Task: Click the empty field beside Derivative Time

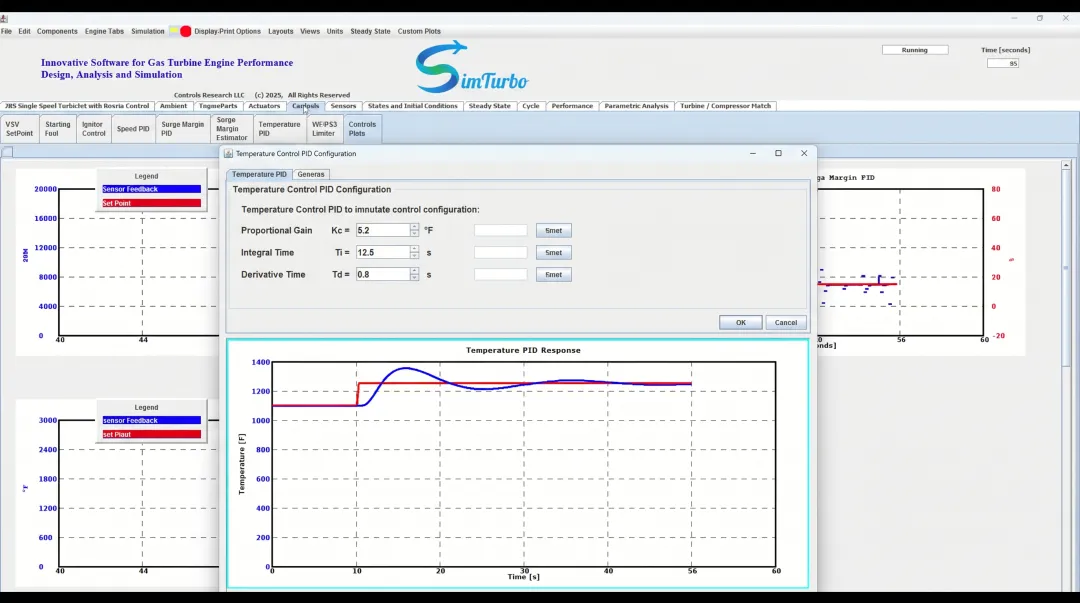Action: (501, 274)
